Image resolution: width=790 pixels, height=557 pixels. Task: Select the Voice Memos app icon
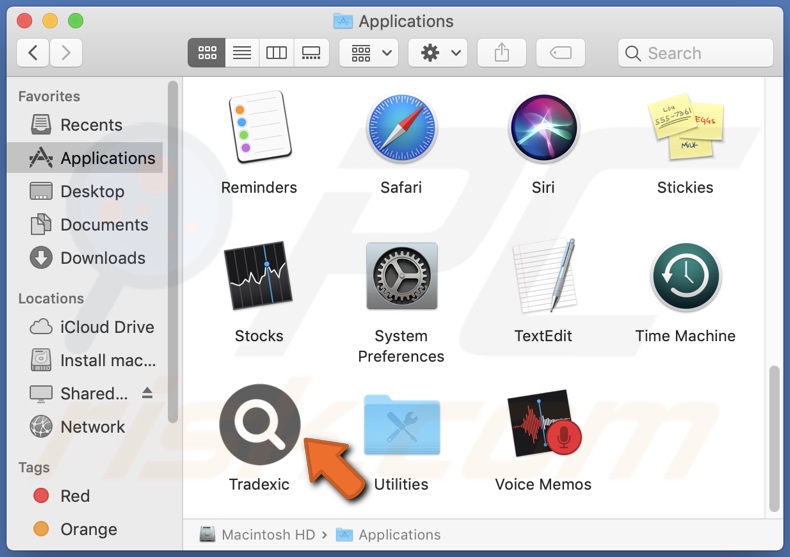point(544,423)
